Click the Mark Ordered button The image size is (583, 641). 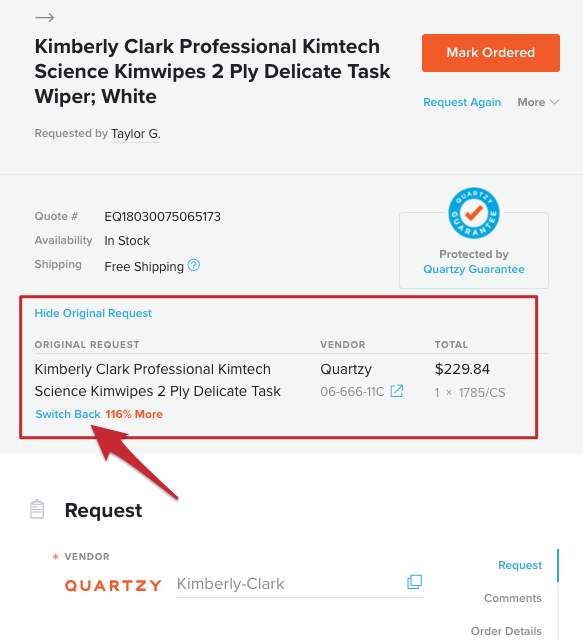click(x=491, y=53)
